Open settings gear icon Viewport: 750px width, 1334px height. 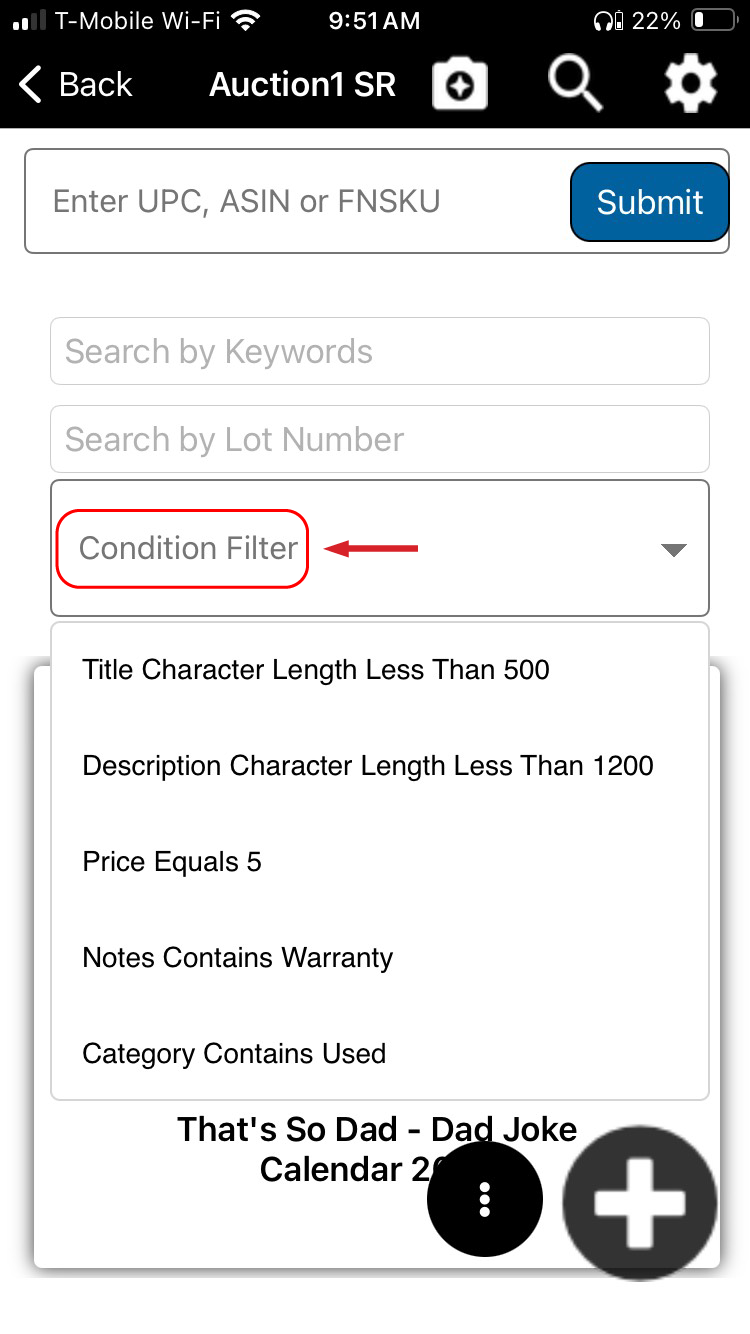click(691, 84)
